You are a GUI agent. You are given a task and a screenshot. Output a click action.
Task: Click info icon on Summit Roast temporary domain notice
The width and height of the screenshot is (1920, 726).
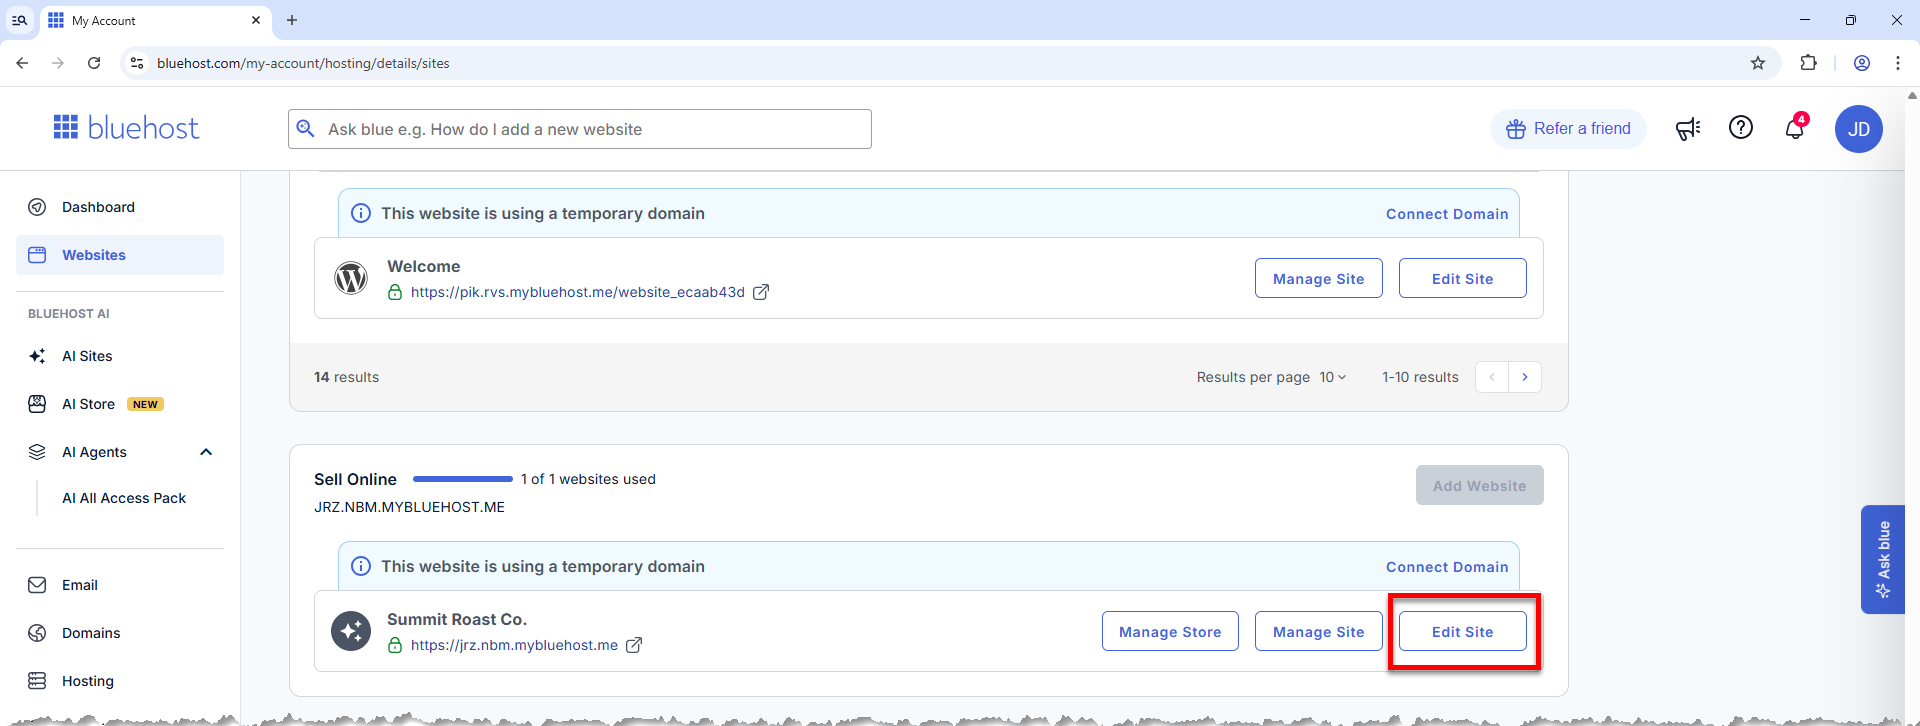[x=361, y=566]
